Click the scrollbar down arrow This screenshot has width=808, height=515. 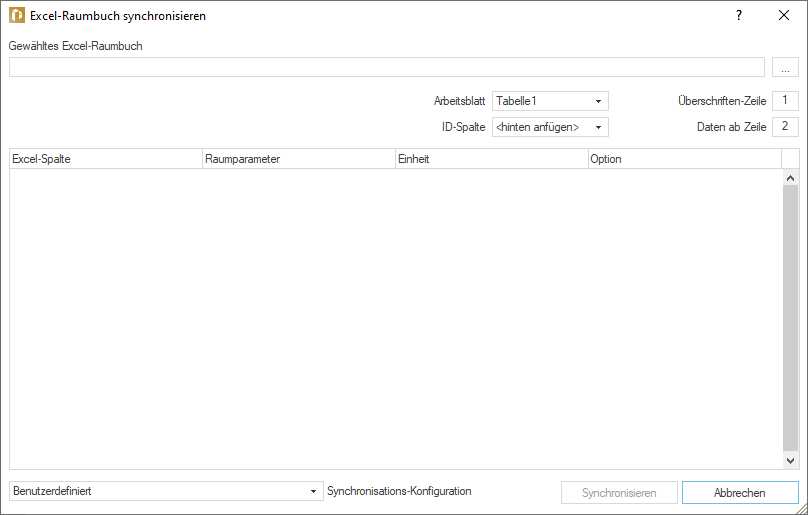[790, 461]
